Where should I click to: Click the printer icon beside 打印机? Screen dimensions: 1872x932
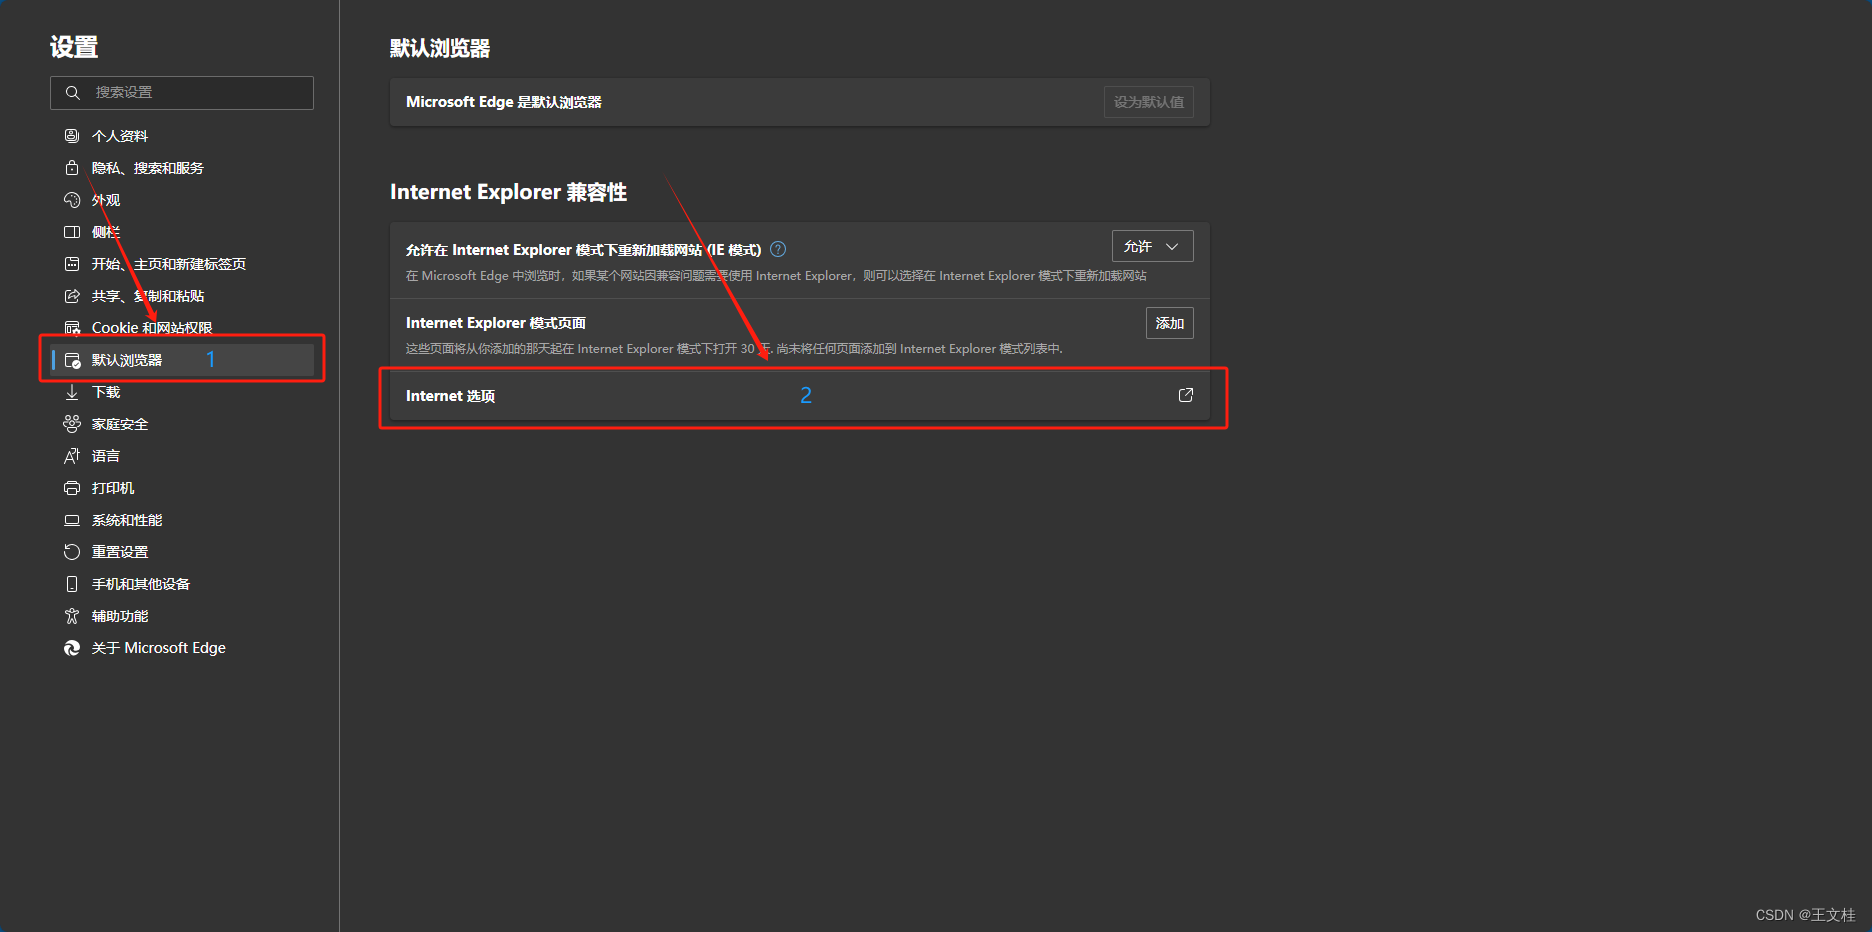72,488
